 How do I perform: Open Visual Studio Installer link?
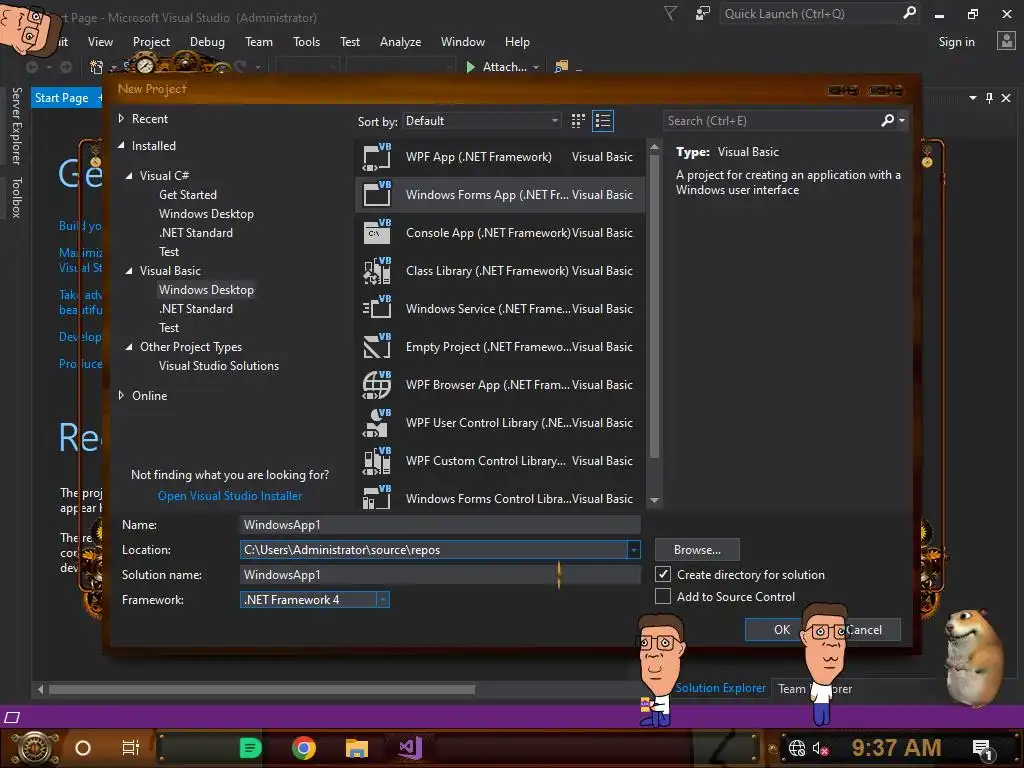tap(230, 496)
